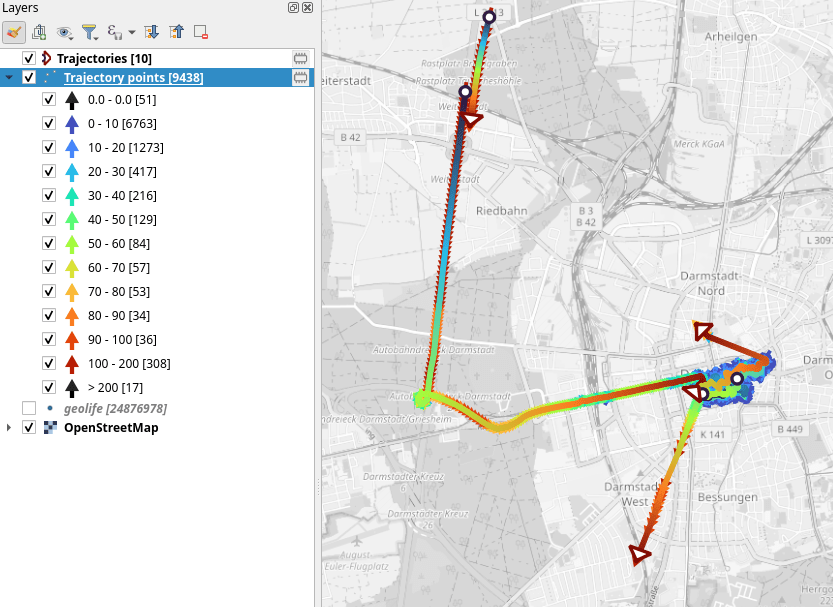
Task: Click the trajectory arrowhead near Darmstadt West
Action: click(x=638, y=554)
